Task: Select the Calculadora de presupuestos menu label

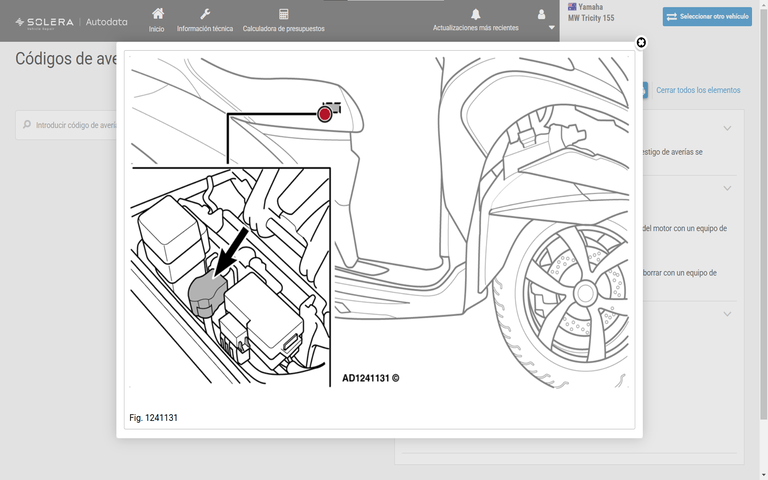Action: point(283,29)
